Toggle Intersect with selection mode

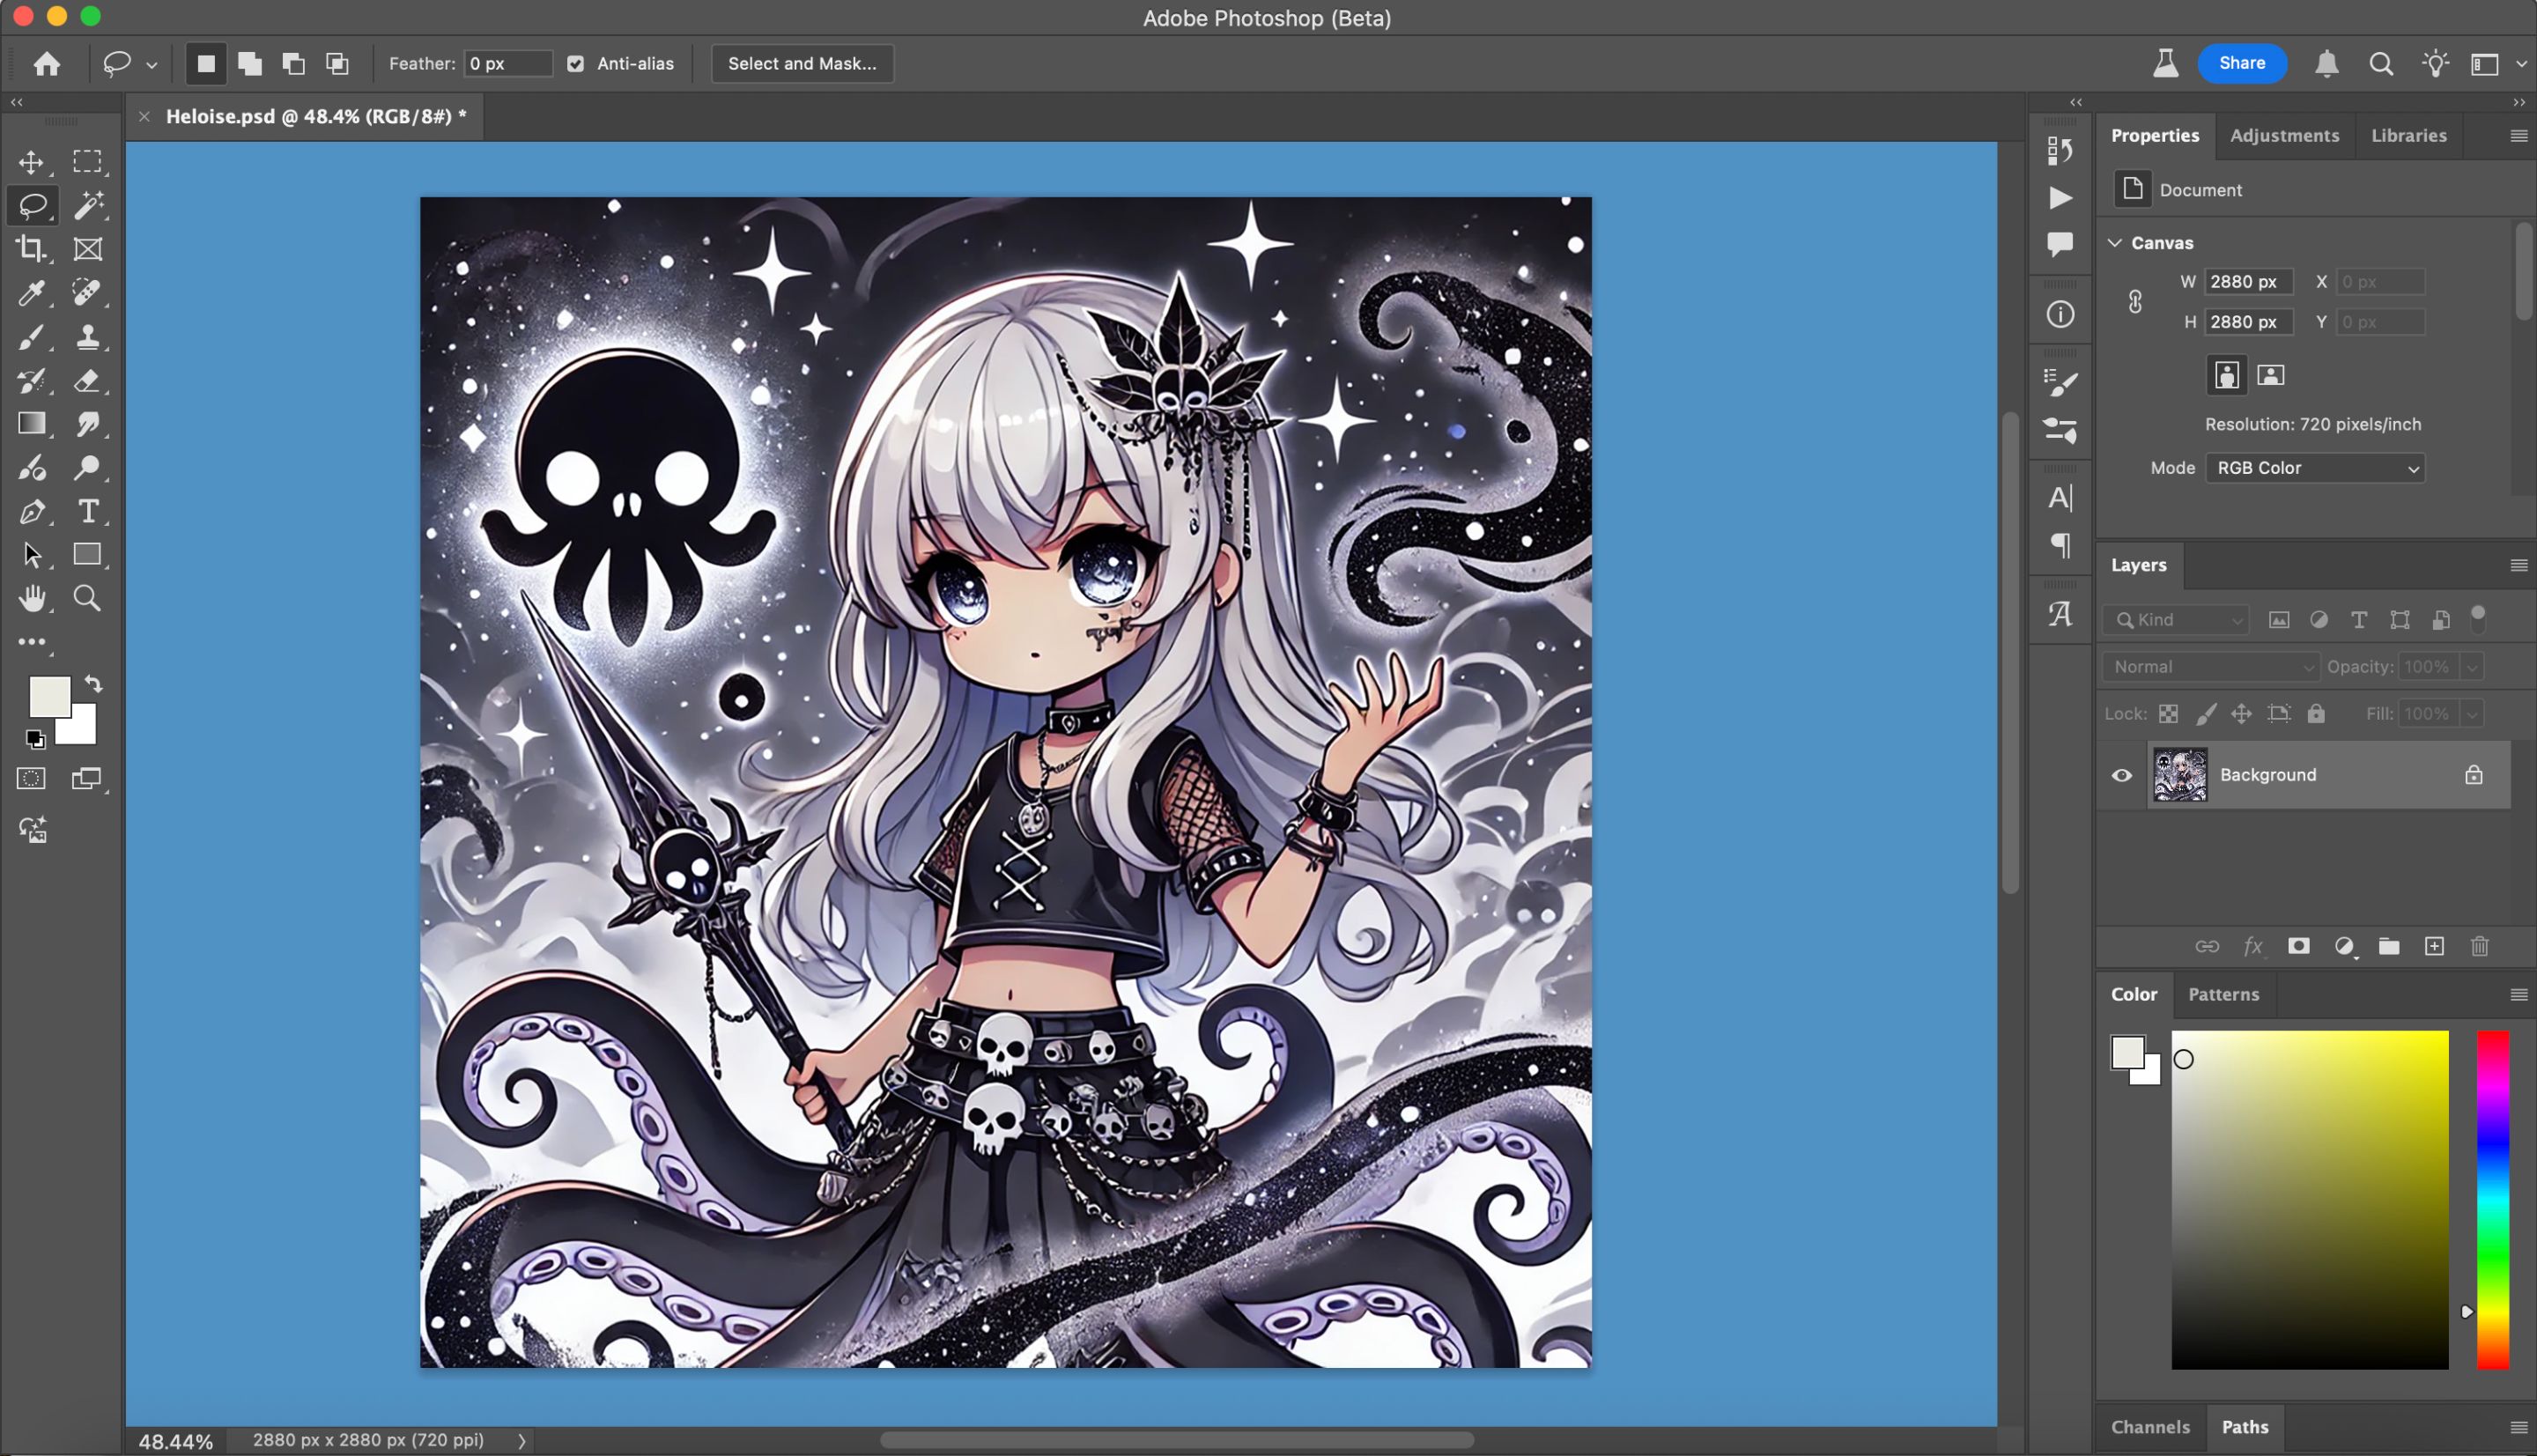[x=338, y=64]
